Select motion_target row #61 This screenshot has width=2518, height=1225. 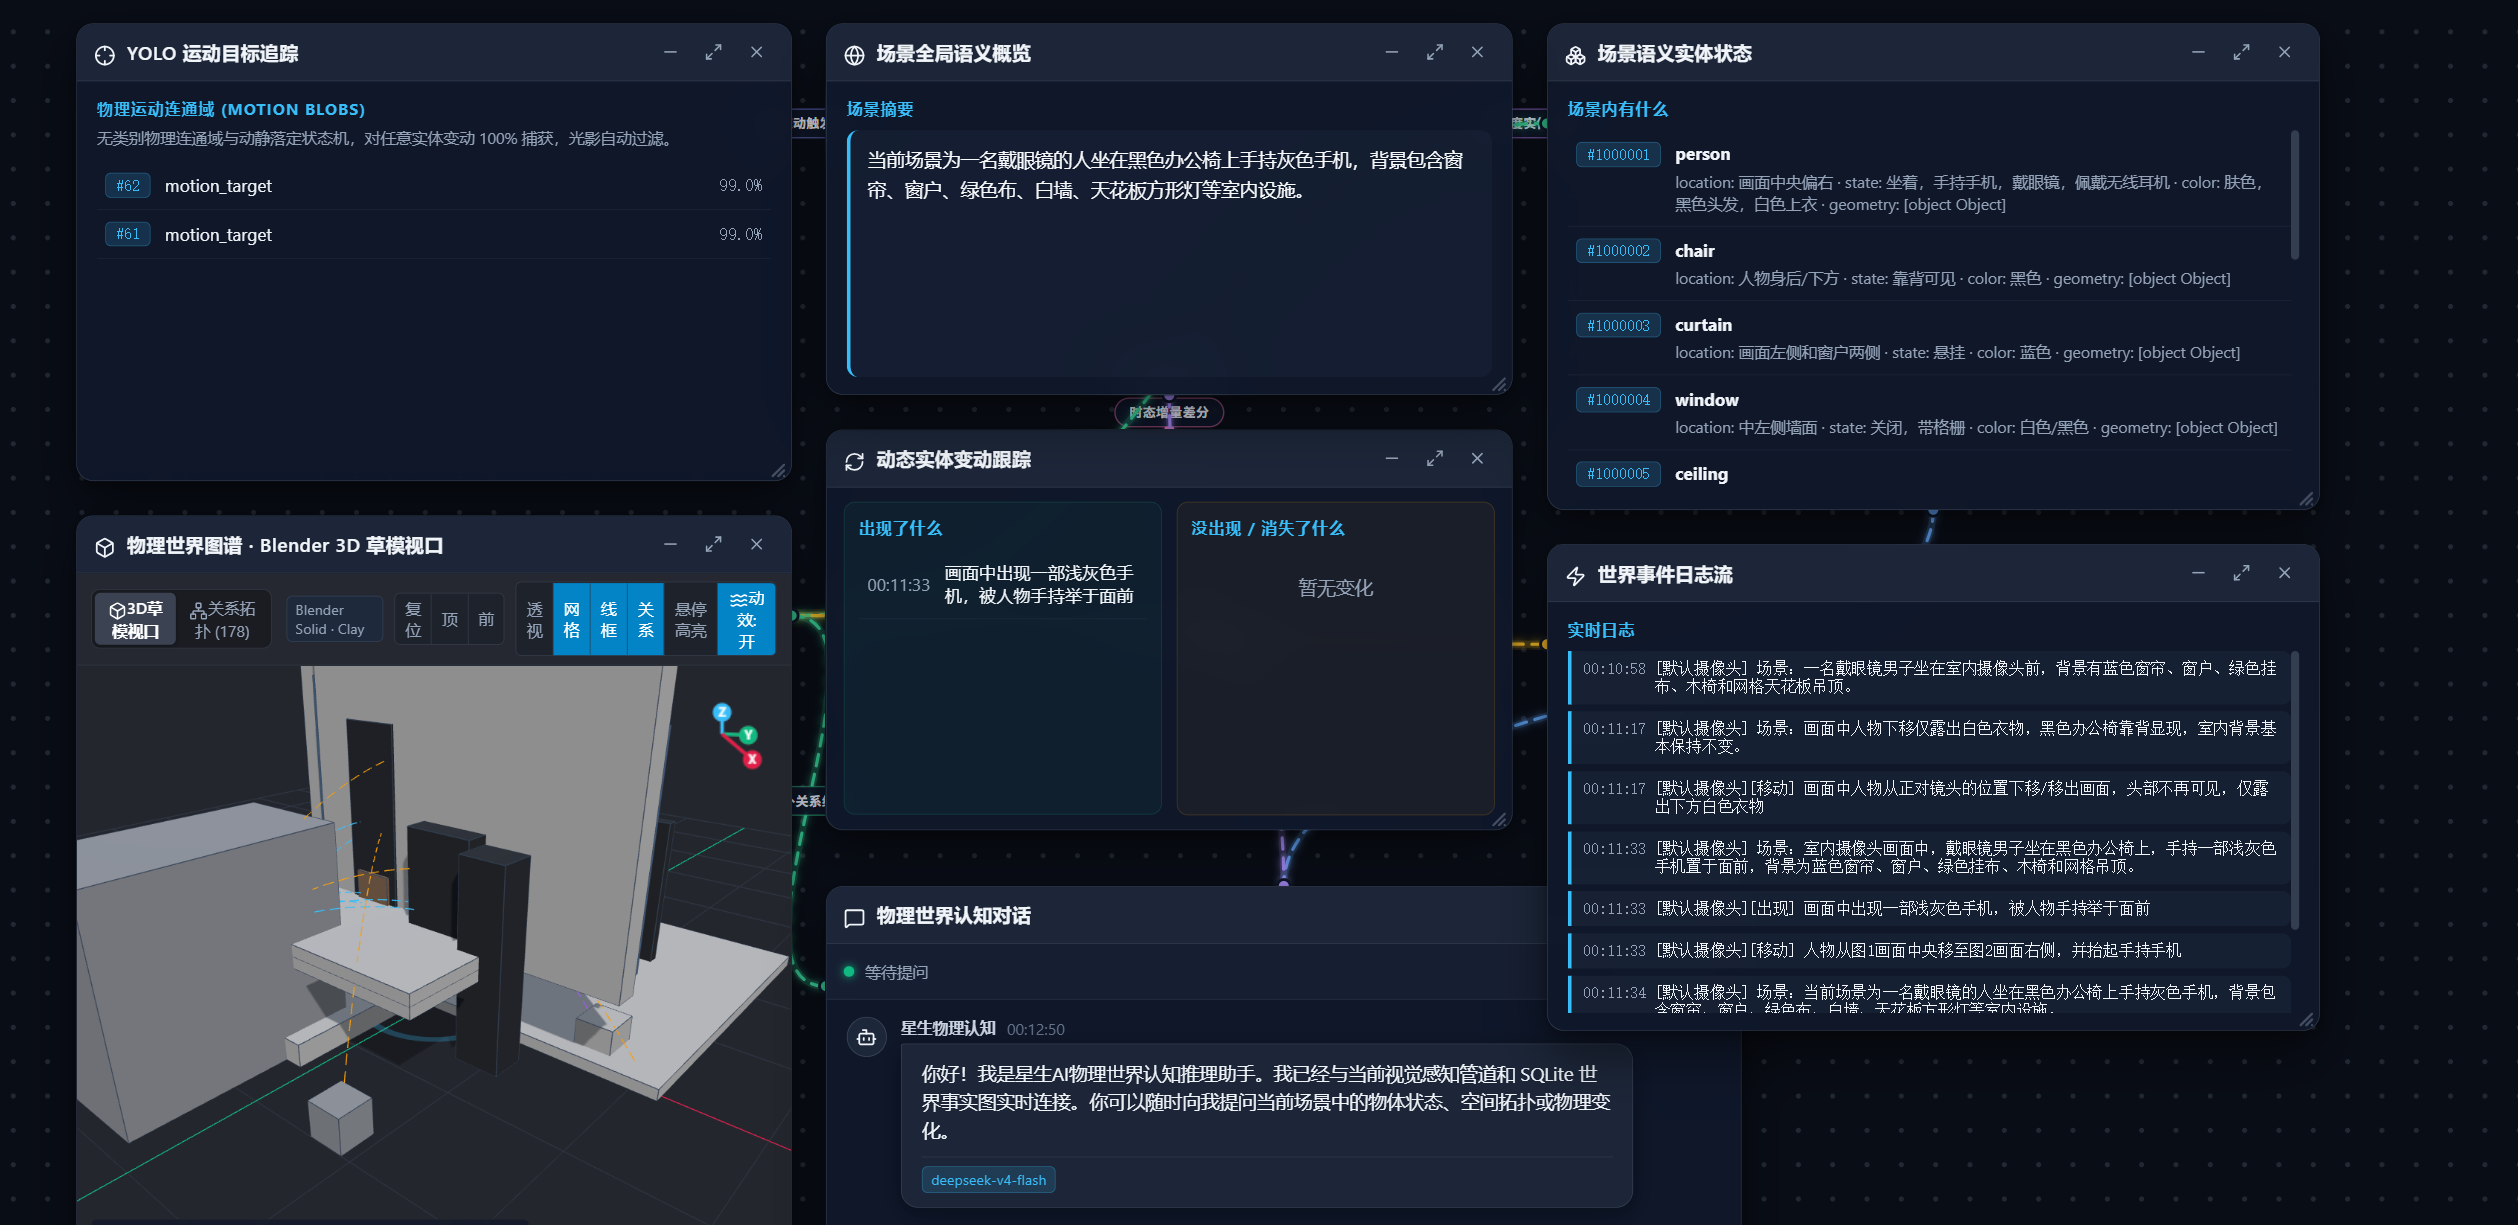[x=433, y=235]
